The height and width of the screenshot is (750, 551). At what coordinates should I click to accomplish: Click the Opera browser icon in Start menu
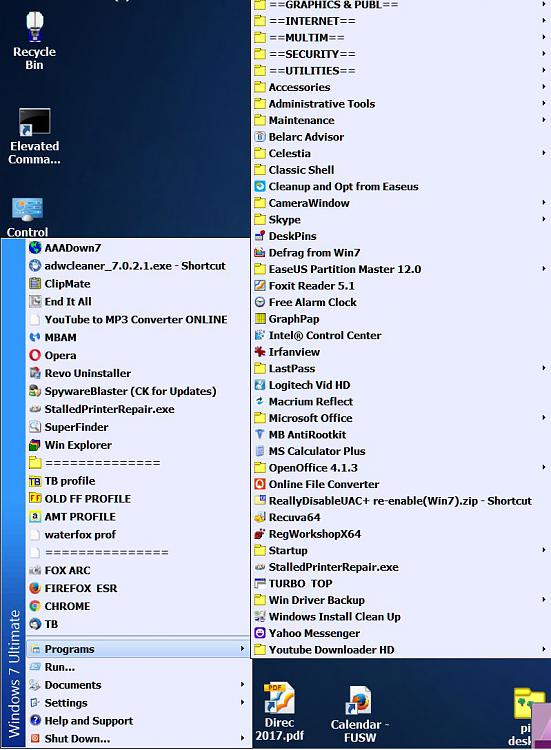point(35,355)
